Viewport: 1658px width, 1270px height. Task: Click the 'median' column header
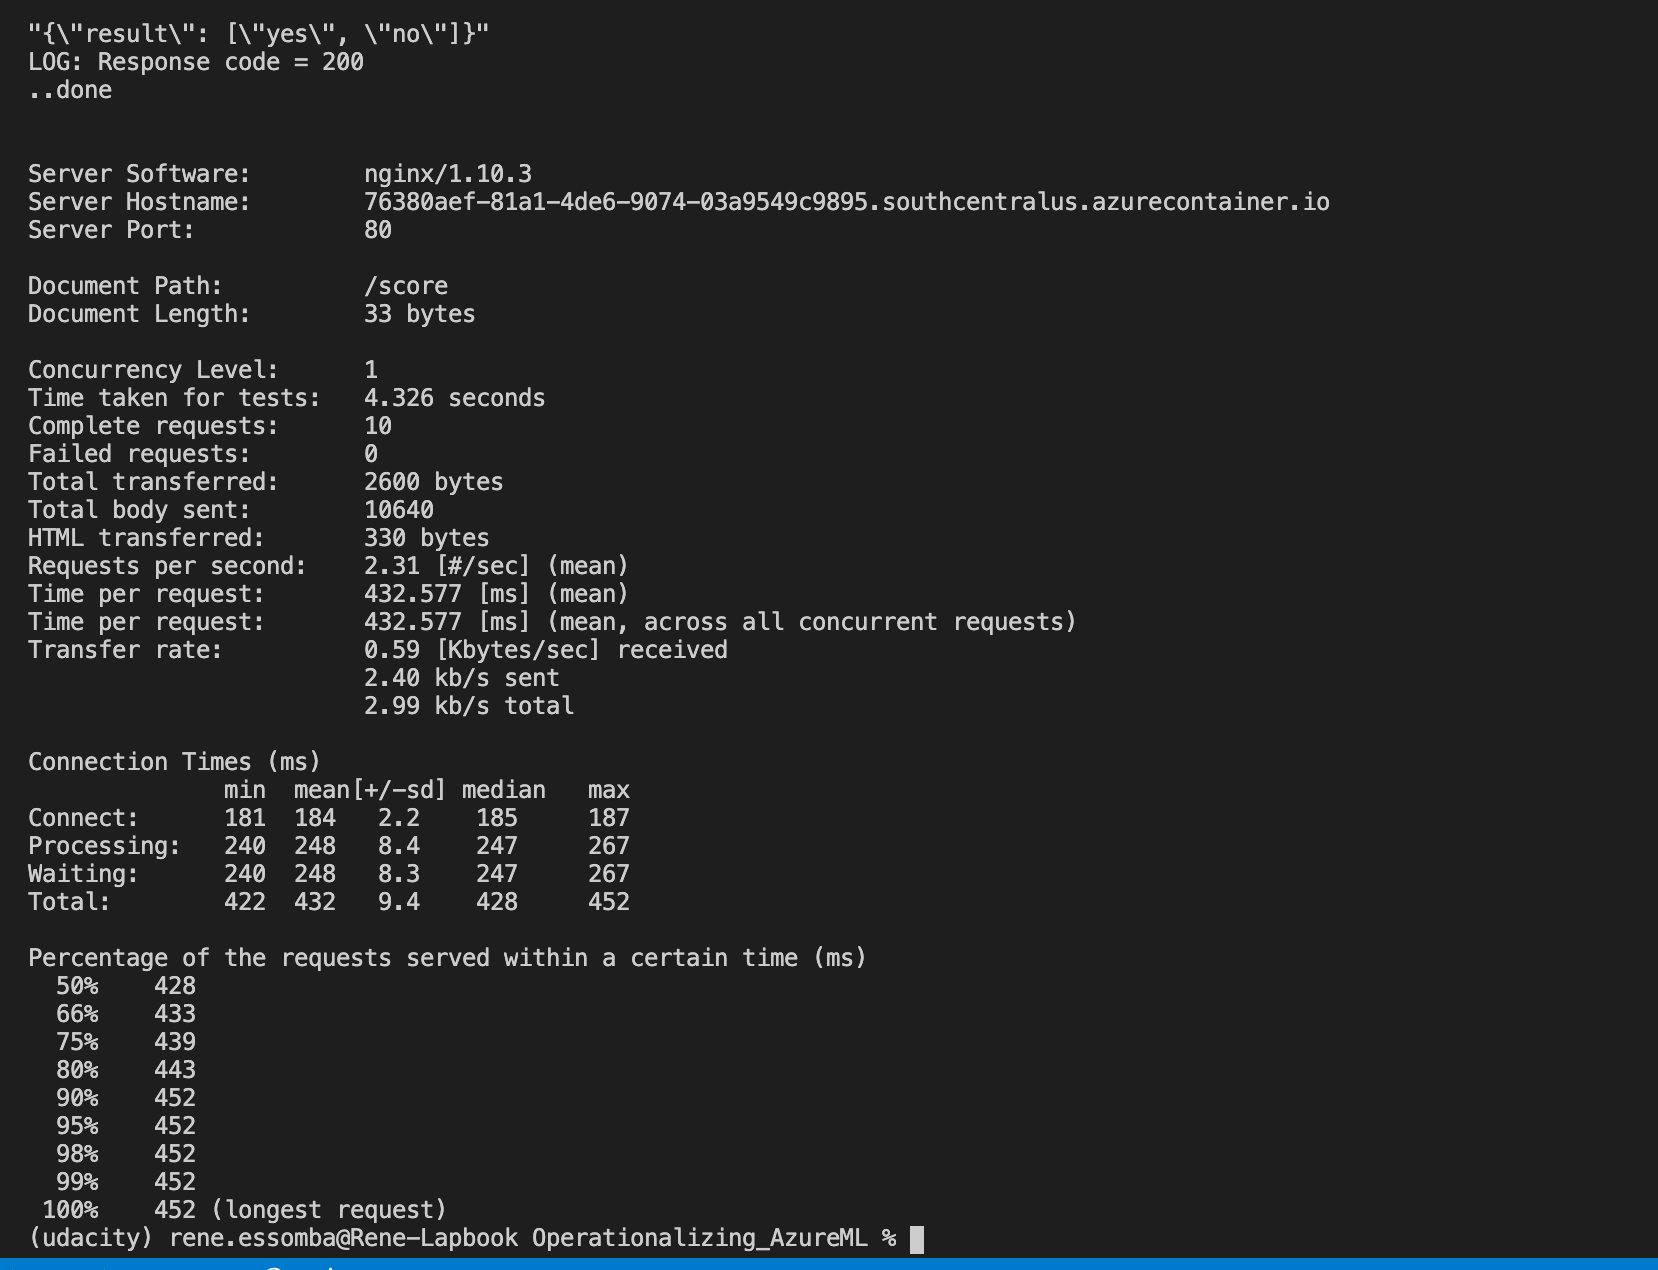(504, 790)
